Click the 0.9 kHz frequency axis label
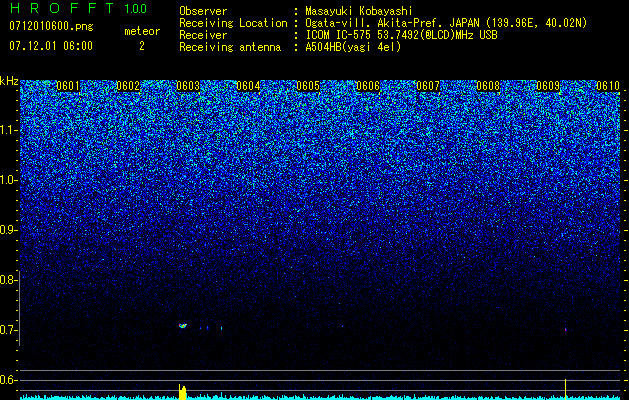 tap(7, 230)
